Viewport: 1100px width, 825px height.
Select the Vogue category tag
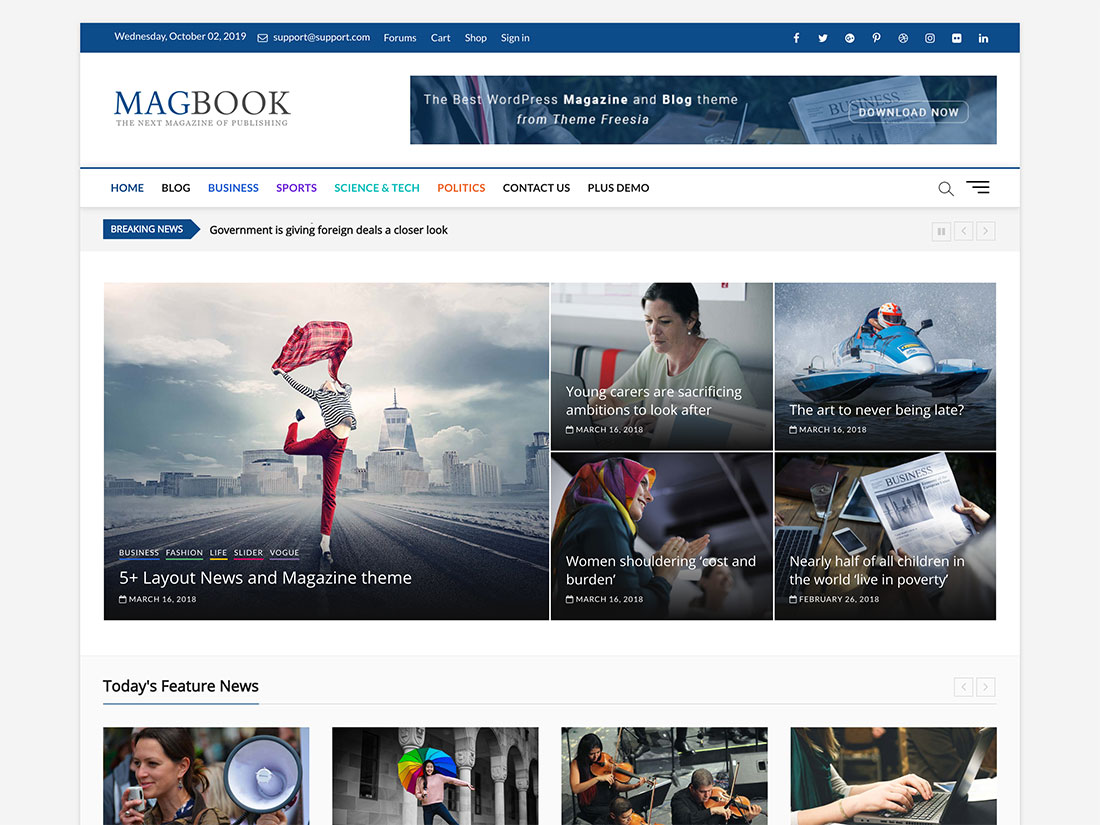click(x=284, y=553)
